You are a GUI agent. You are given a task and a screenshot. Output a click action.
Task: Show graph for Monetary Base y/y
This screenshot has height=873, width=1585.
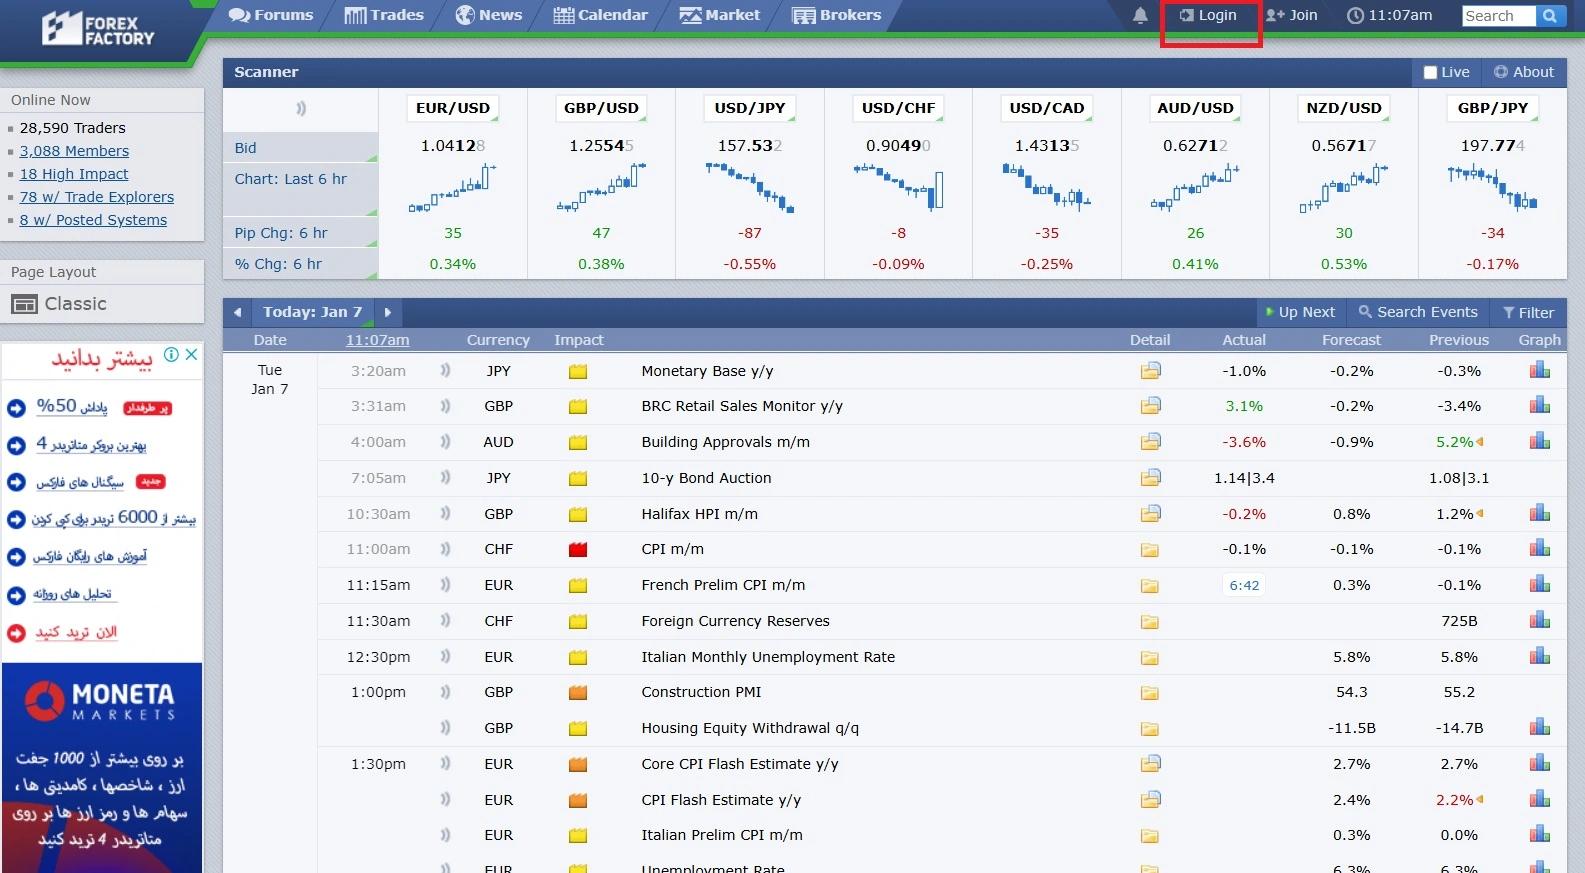(x=1540, y=370)
